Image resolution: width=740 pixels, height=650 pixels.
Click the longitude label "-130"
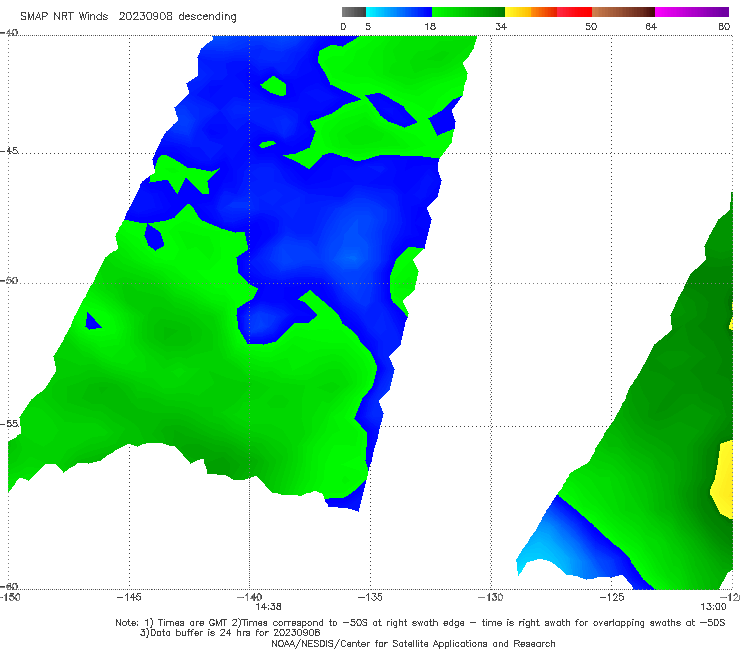click(491, 597)
